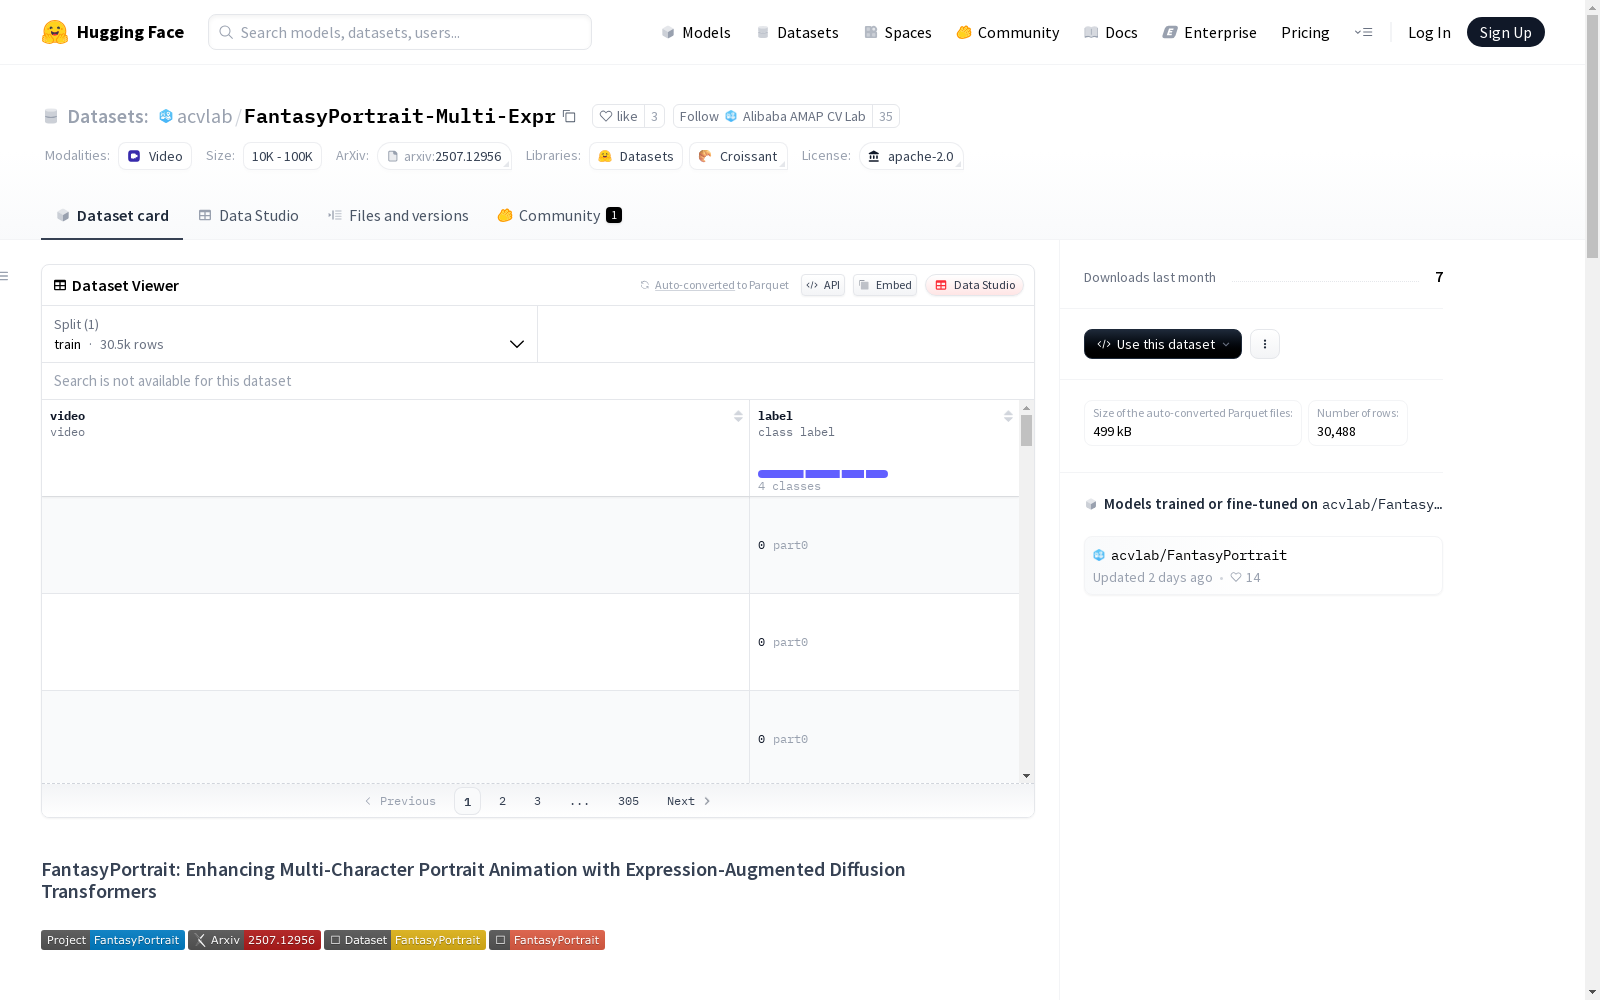Screen dimensions: 1600x1000
Task: Open Spaces in the top navigation
Action: pos(898,32)
